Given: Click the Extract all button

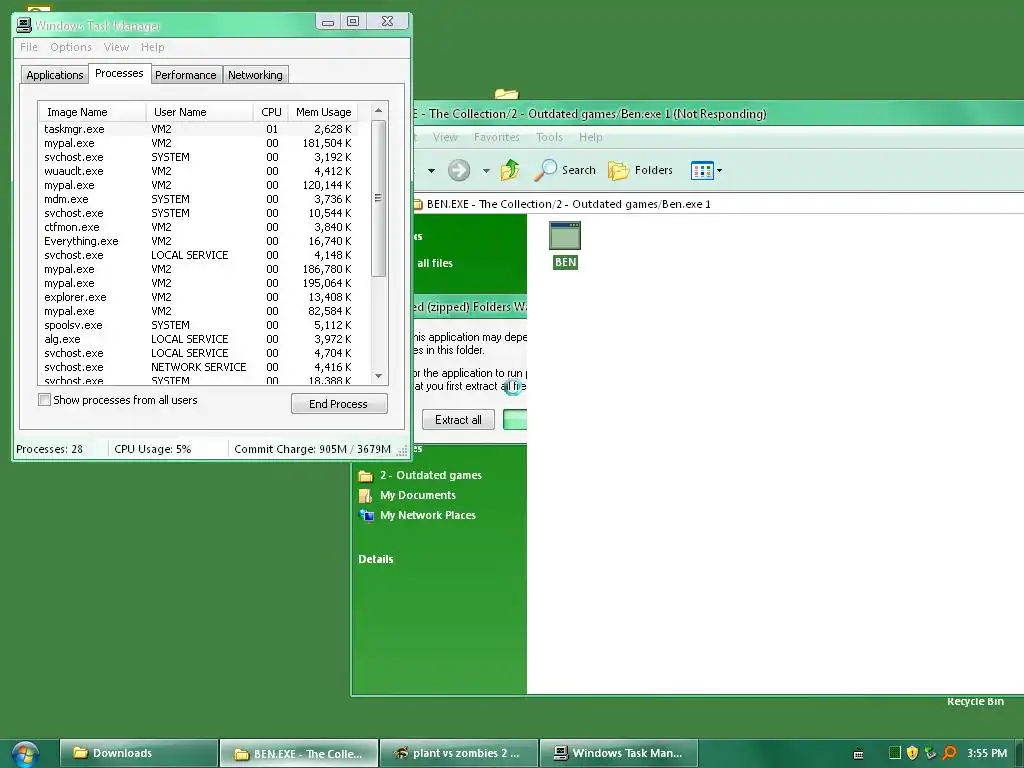Looking at the screenshot, I should point(458,420).
